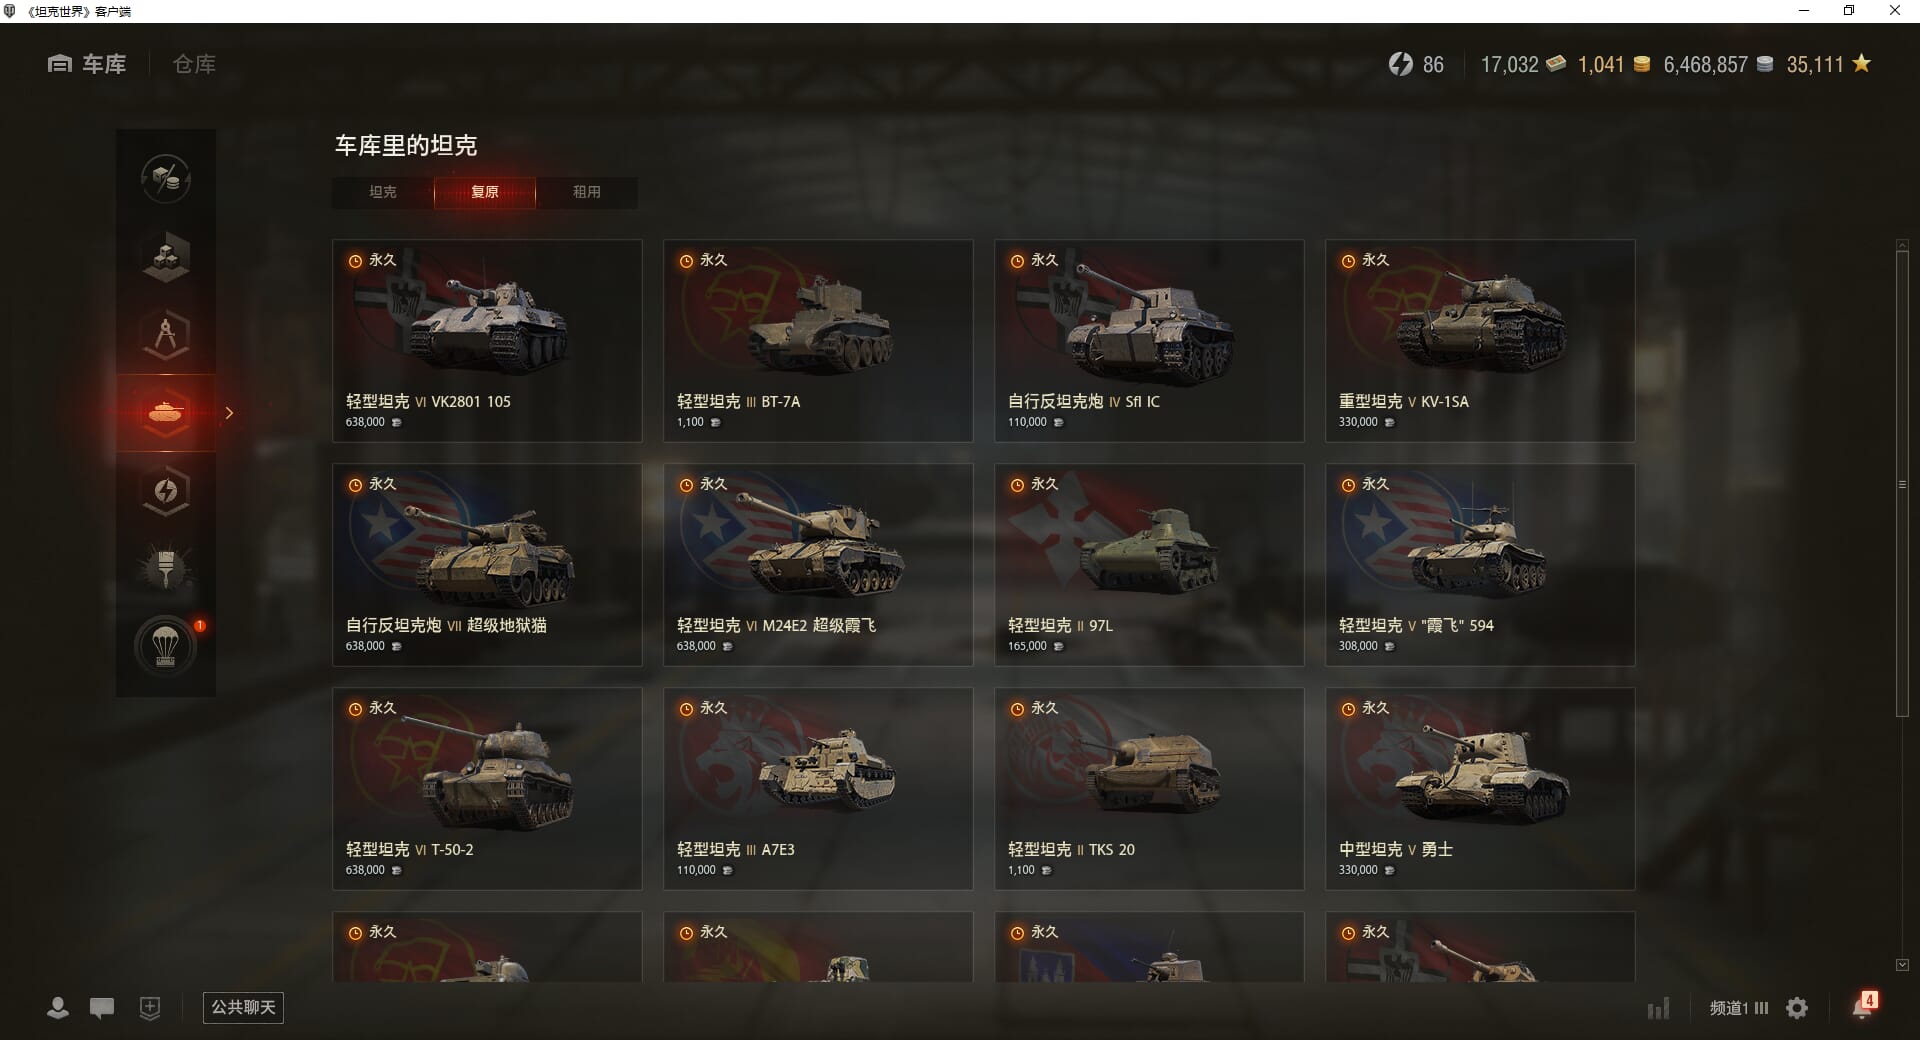Screen dimensions: 1920x1040
Task: Open the contacts person icon
Action: coord(58,1008)
